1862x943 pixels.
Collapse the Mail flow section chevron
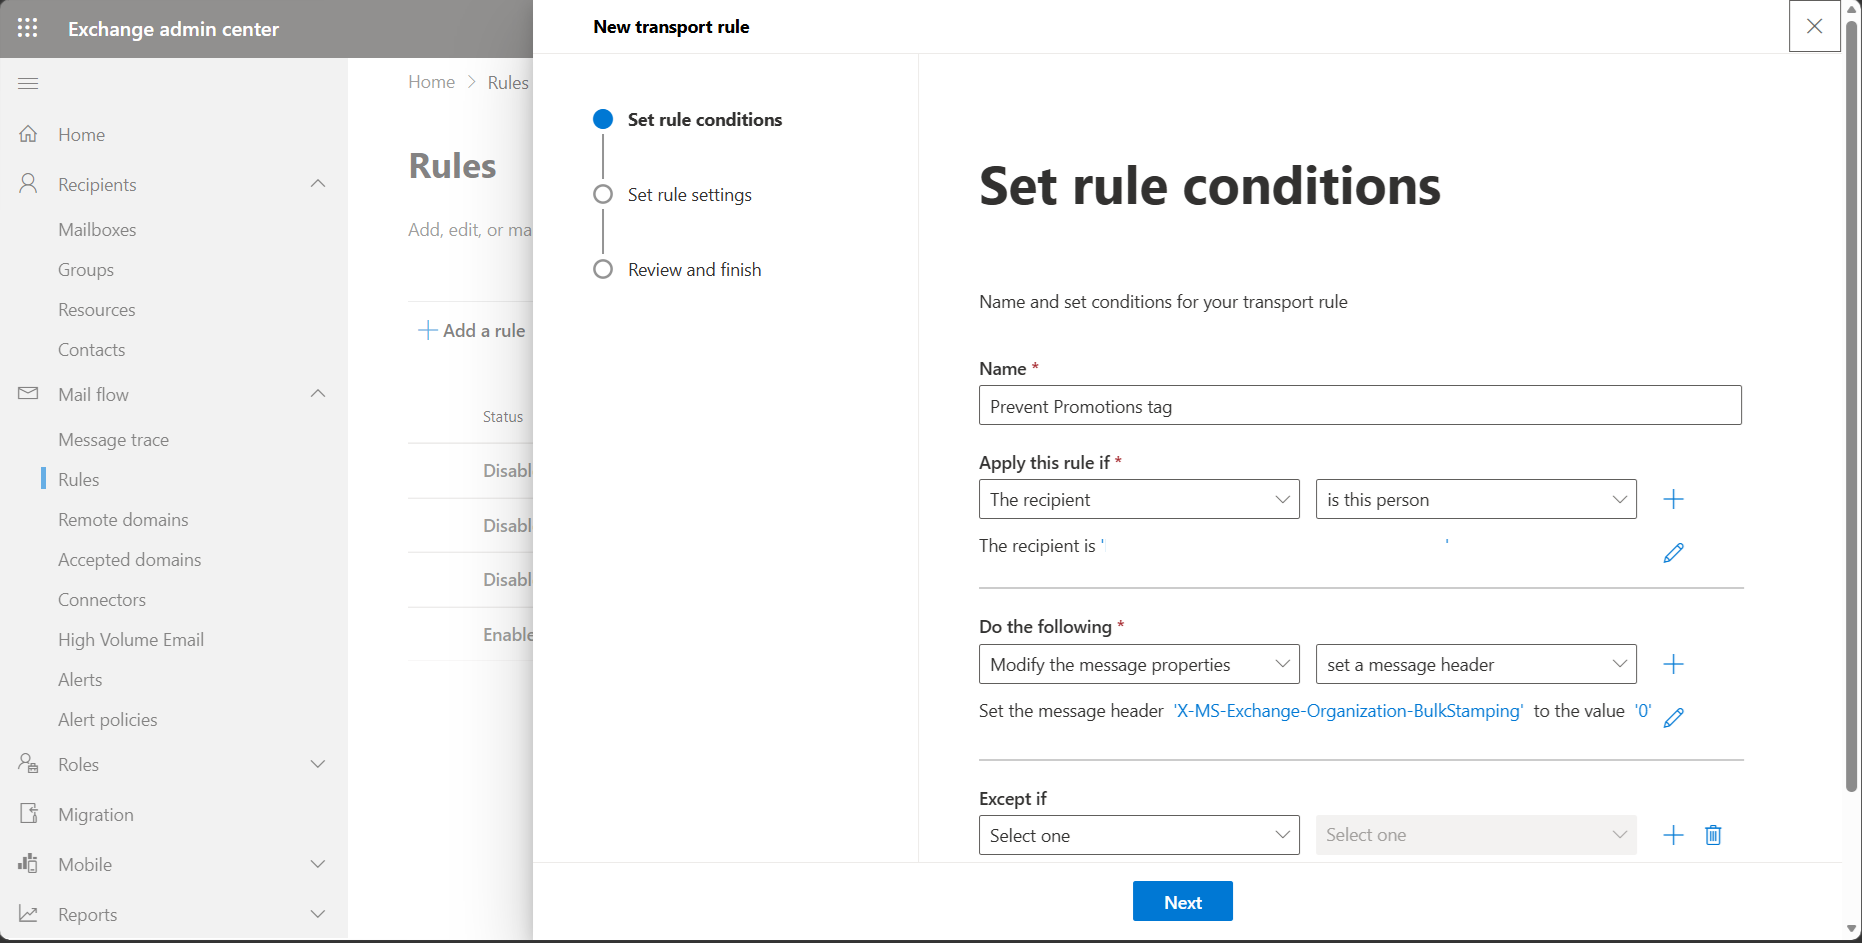pyautogui.click(x=318, y=394)
